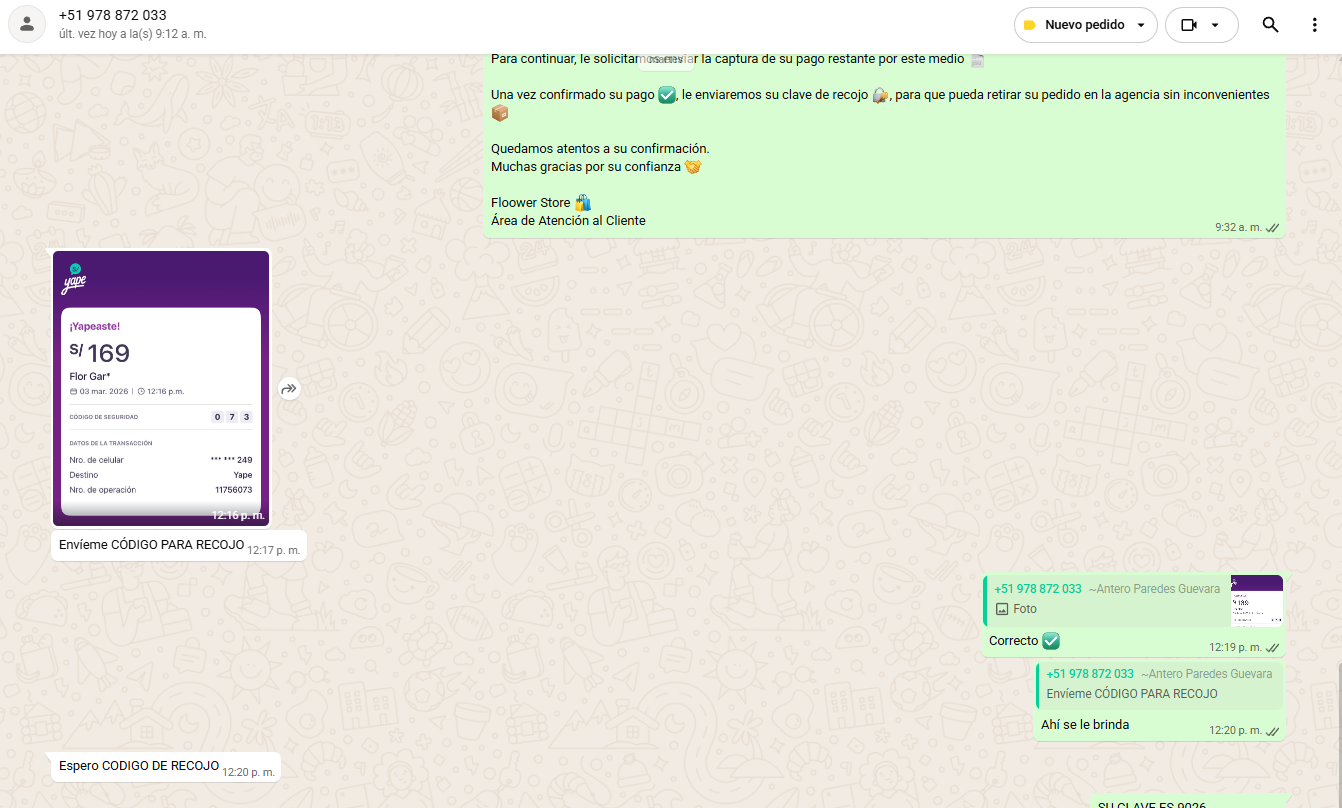
Task: Open the Yape S/ 169 payment image
Action: (x=161, y=388)
